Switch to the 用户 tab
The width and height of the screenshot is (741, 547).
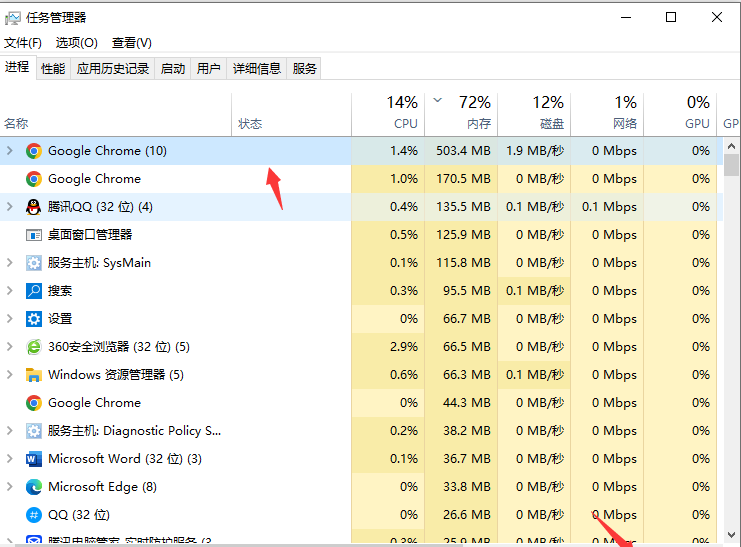(x=208, y=69)
